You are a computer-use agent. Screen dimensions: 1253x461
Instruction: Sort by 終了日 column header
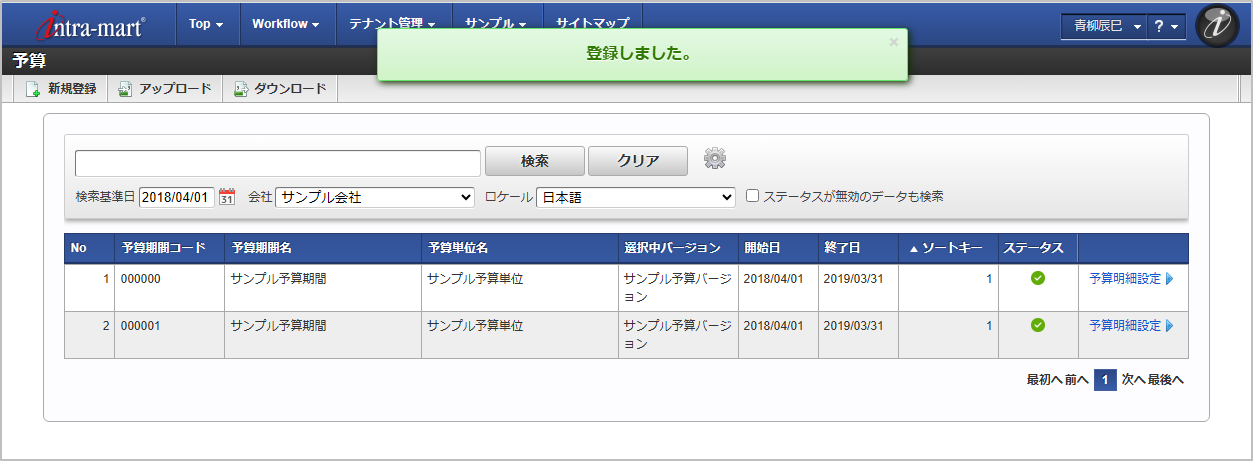858,248
